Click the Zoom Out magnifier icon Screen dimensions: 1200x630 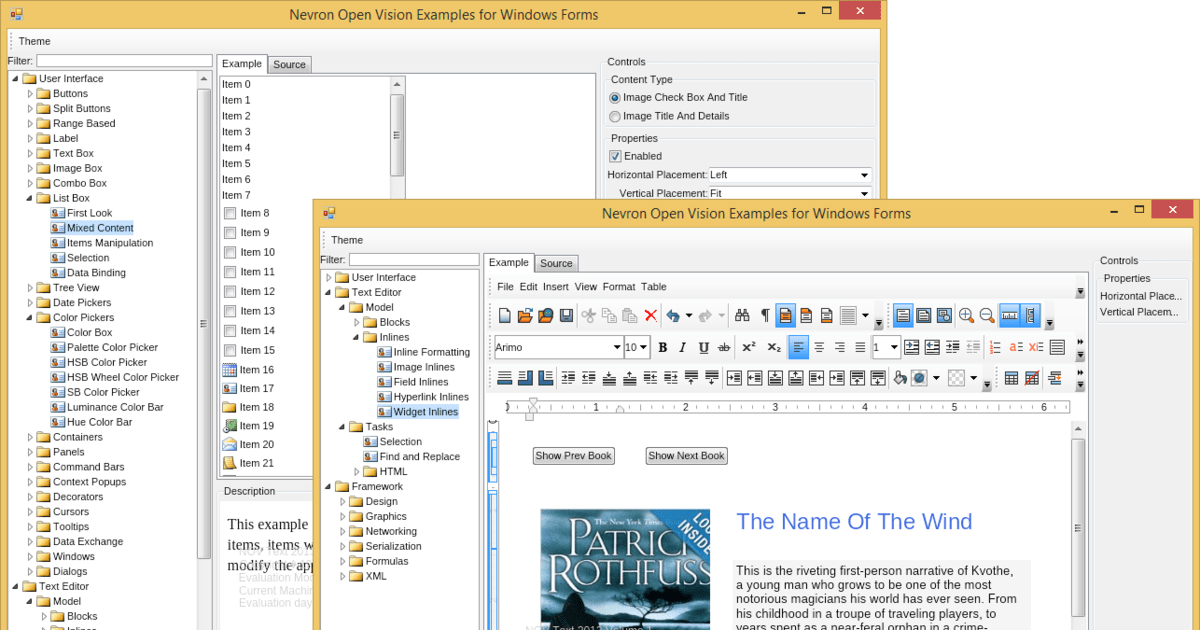point(987,315)
